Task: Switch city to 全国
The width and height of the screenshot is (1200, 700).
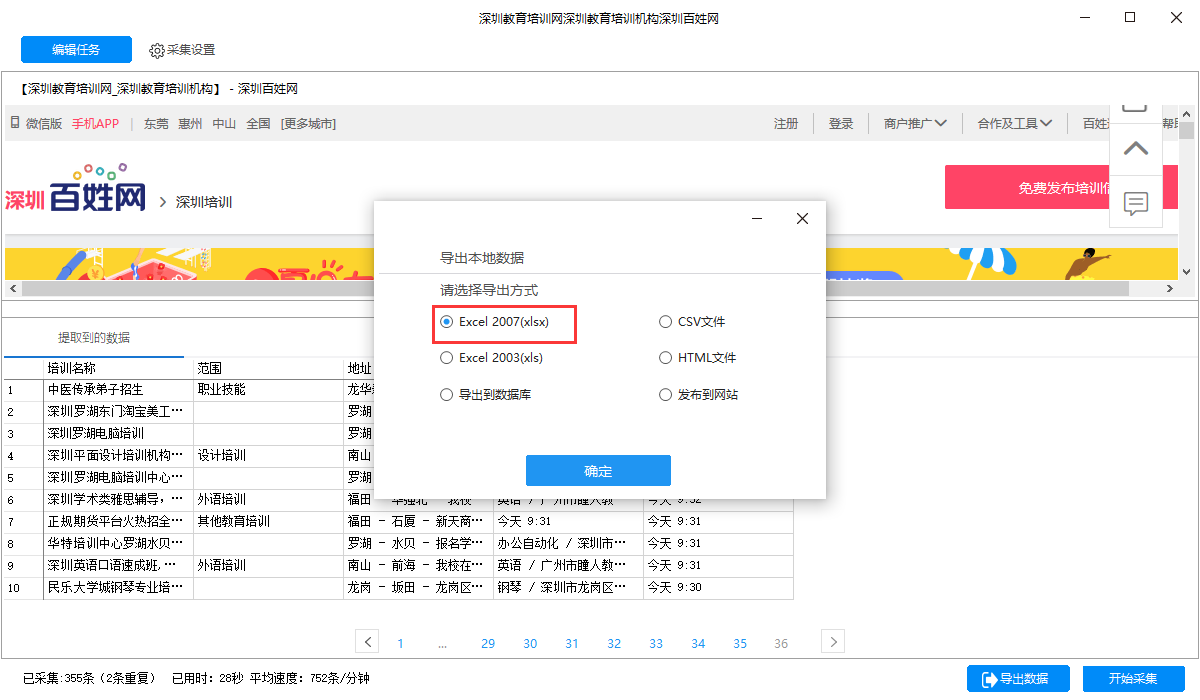Action: click(258, 124)
